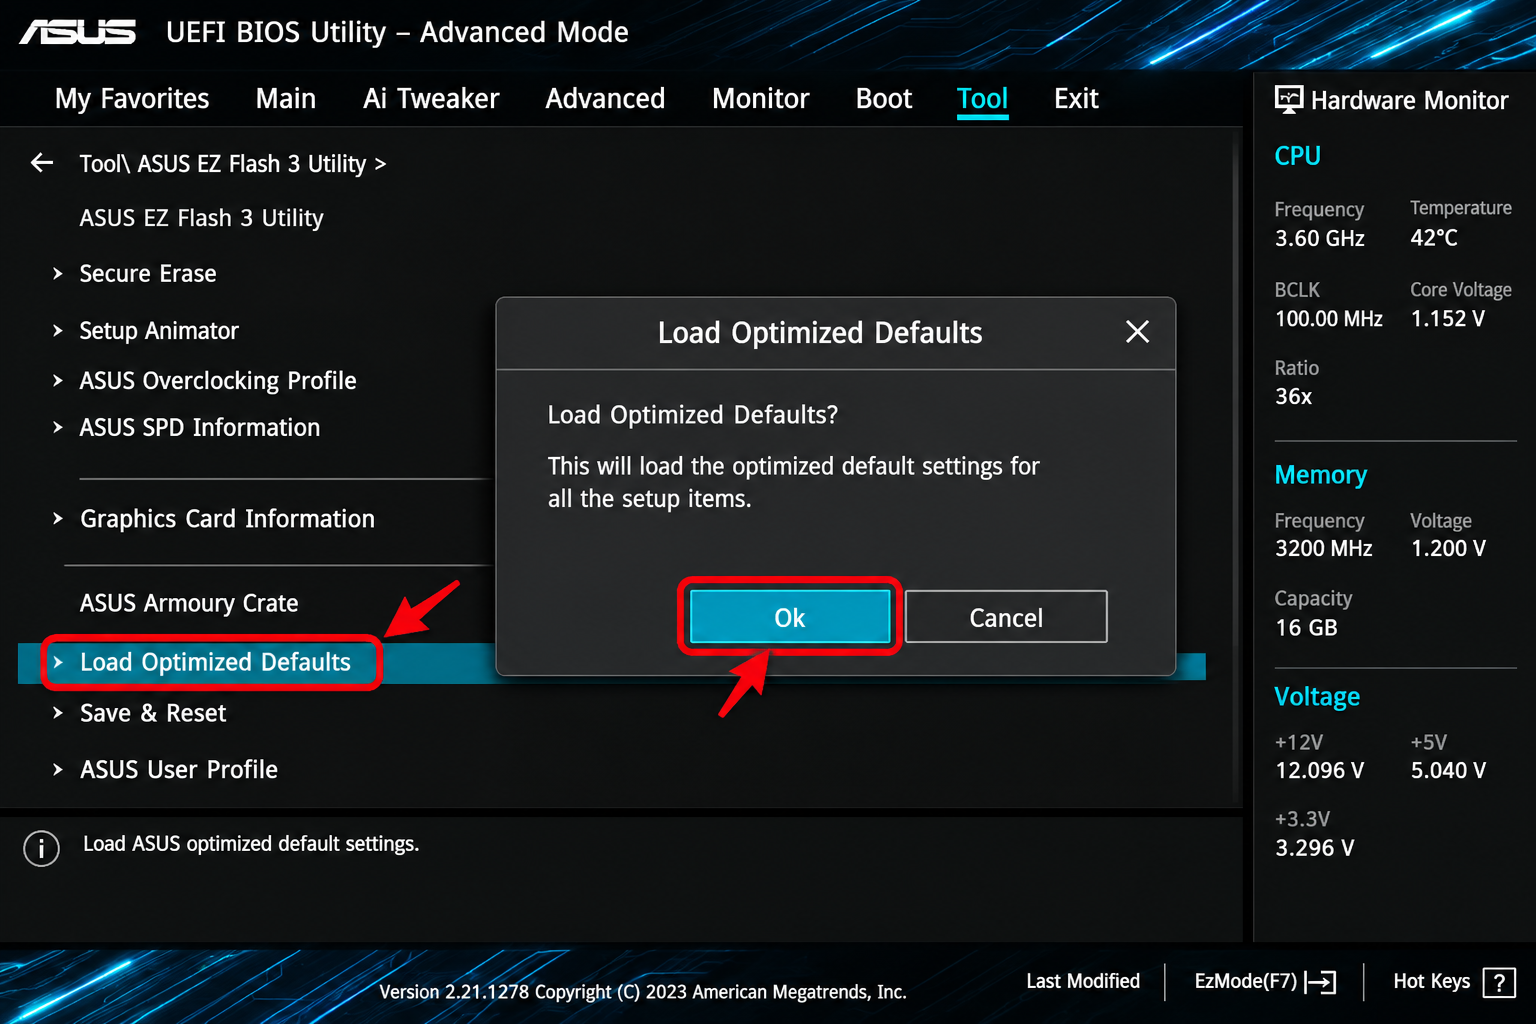Open the Ai Tweaker tab

(x=431, y=99)
